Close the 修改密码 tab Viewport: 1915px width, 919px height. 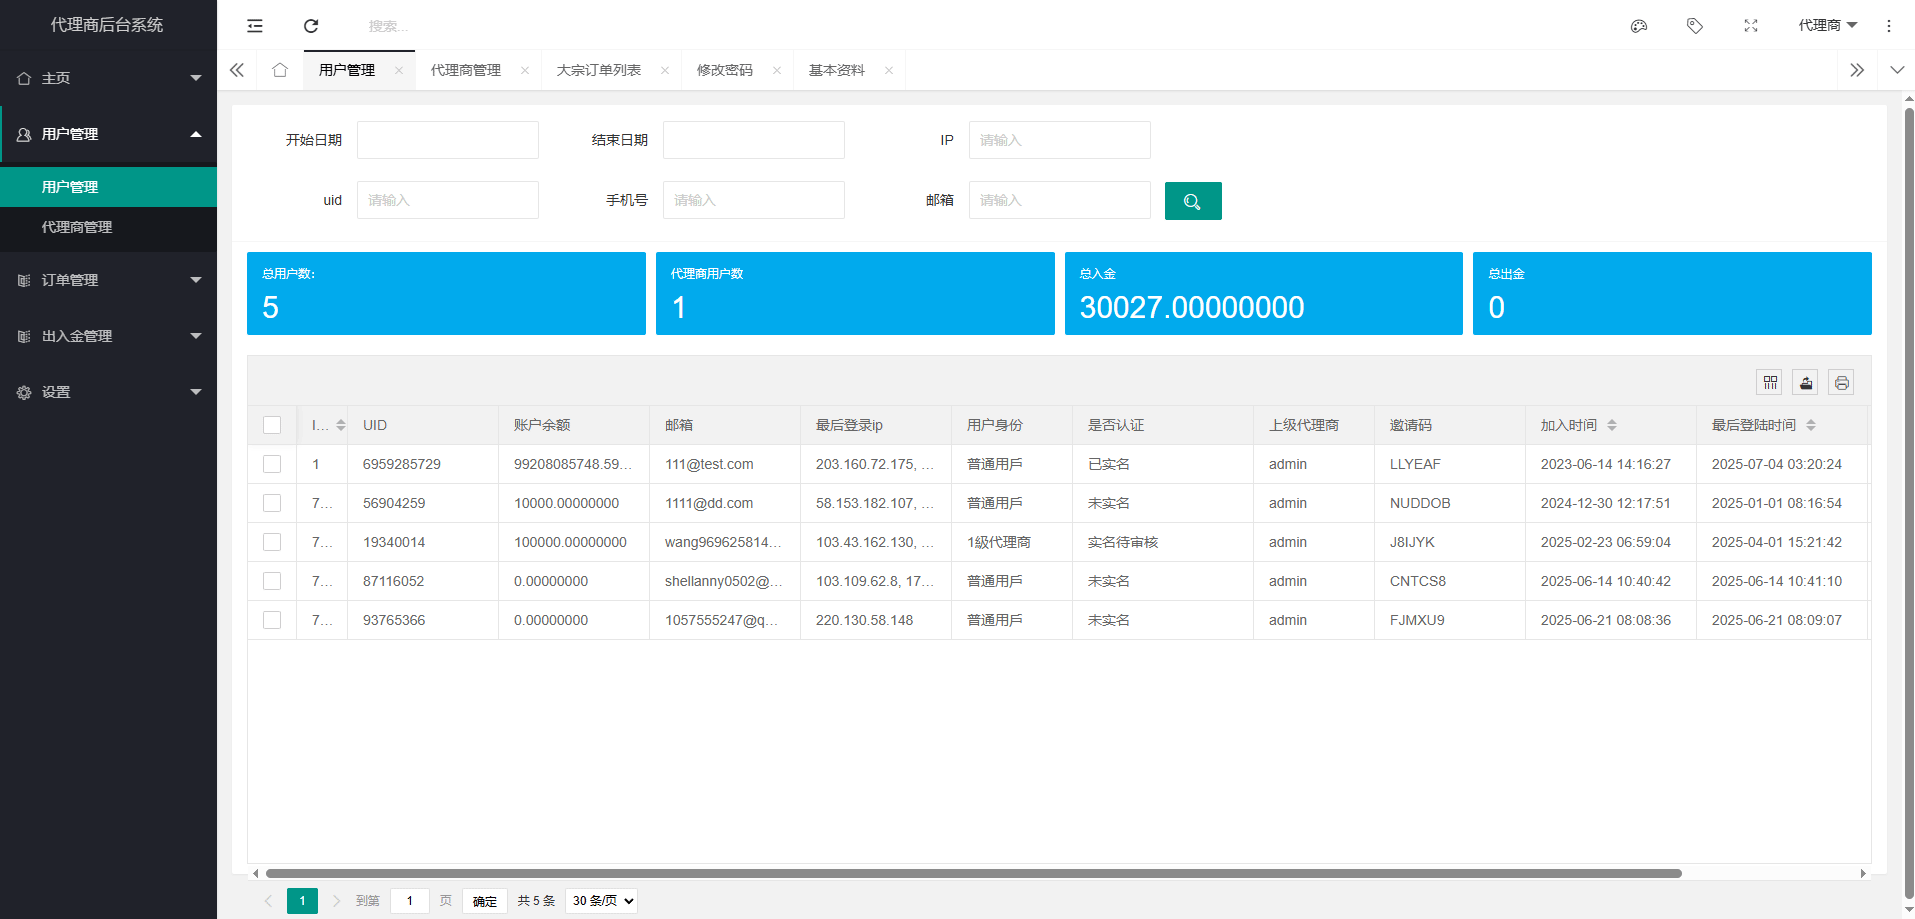[x=777, y=70]
